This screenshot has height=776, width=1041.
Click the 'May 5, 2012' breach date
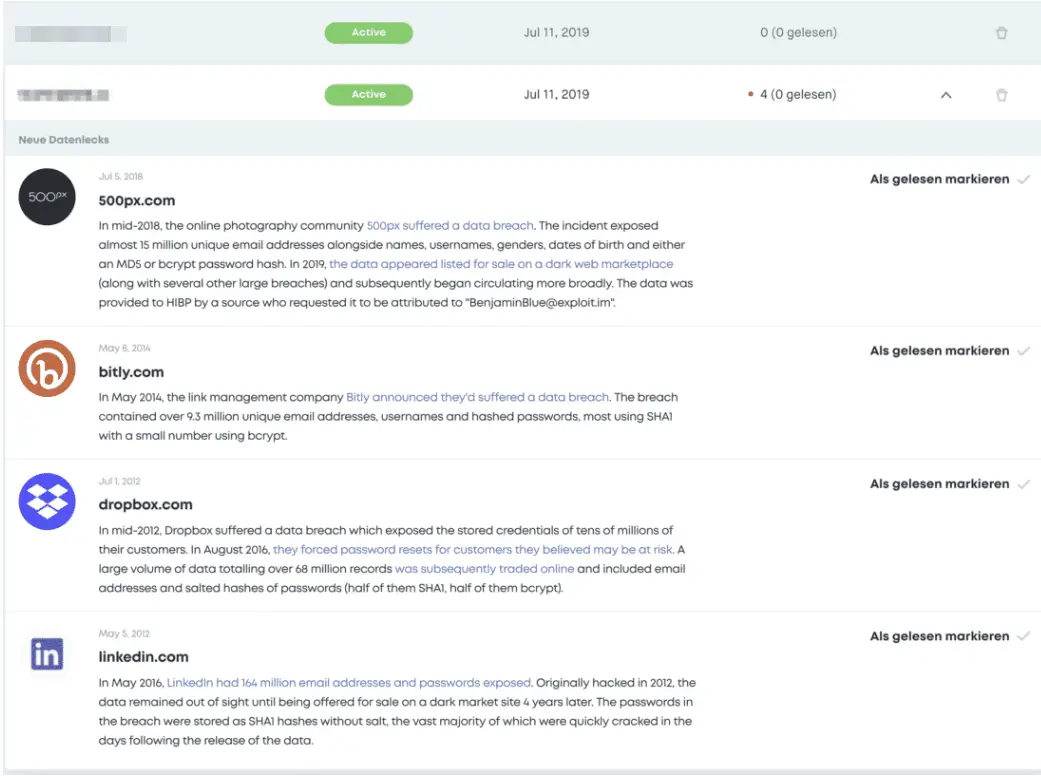coord(124,633)
